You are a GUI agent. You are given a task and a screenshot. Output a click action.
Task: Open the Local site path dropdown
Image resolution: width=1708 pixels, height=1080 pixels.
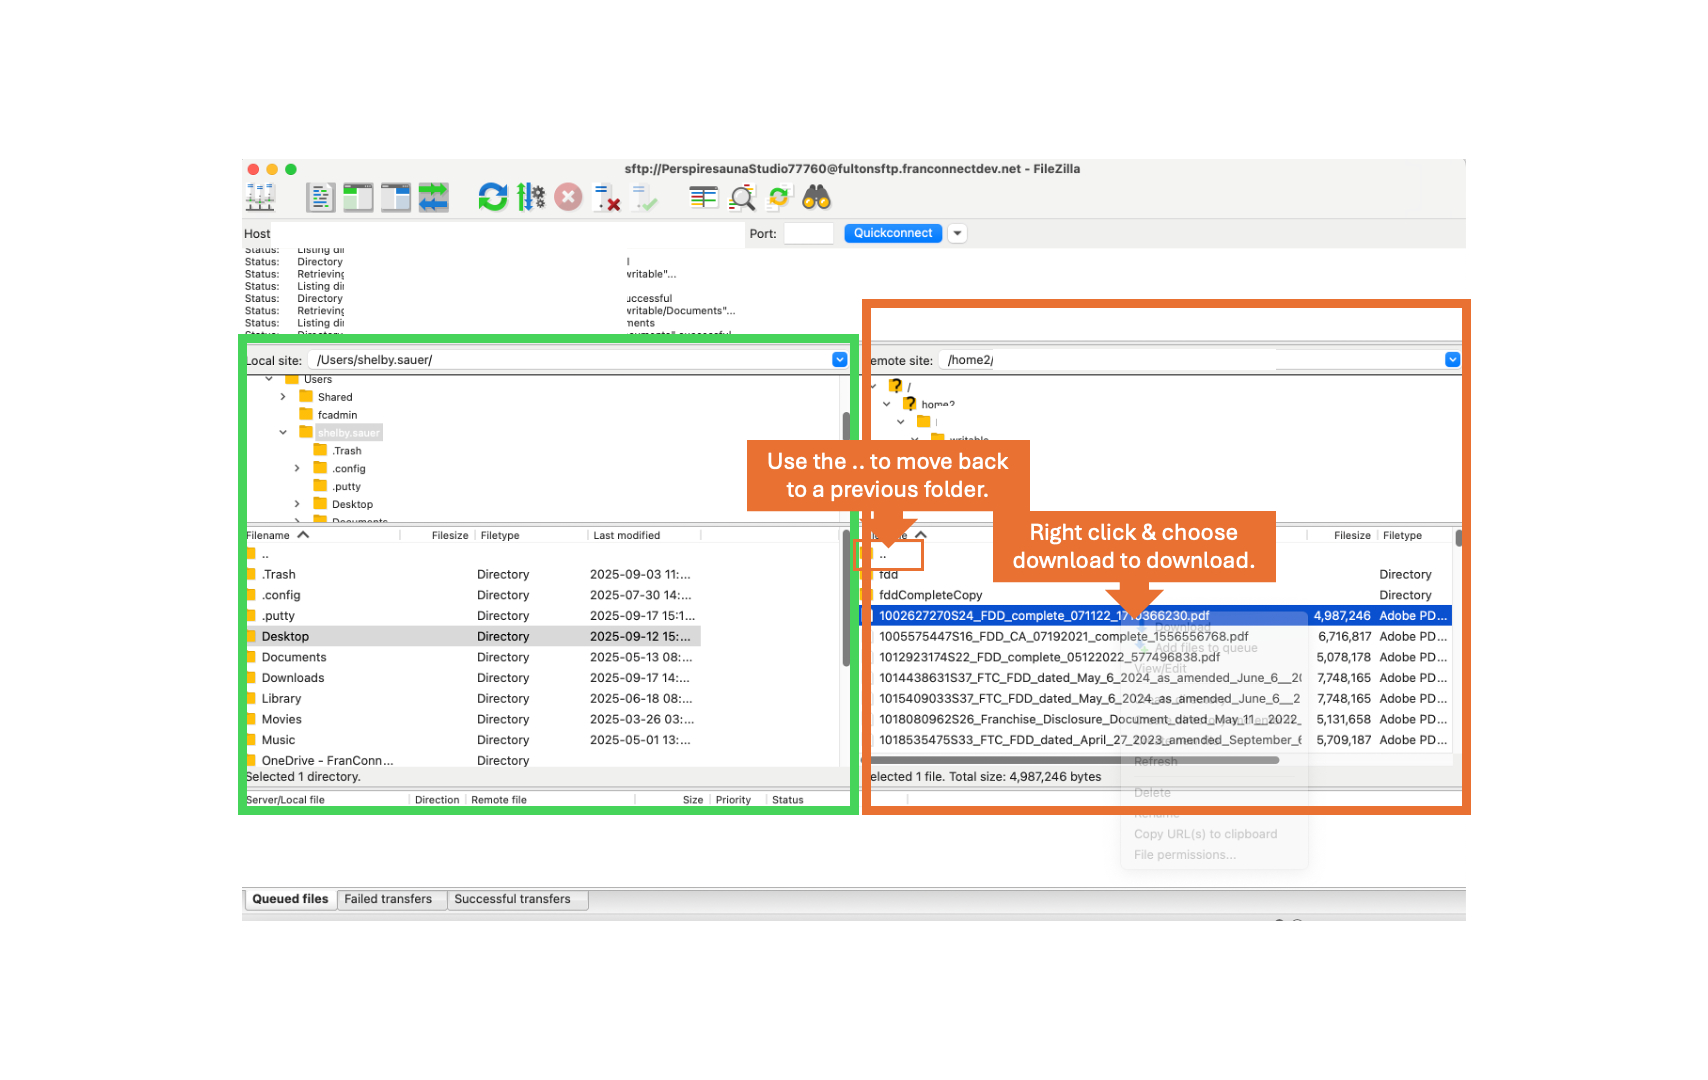[839, 360]
